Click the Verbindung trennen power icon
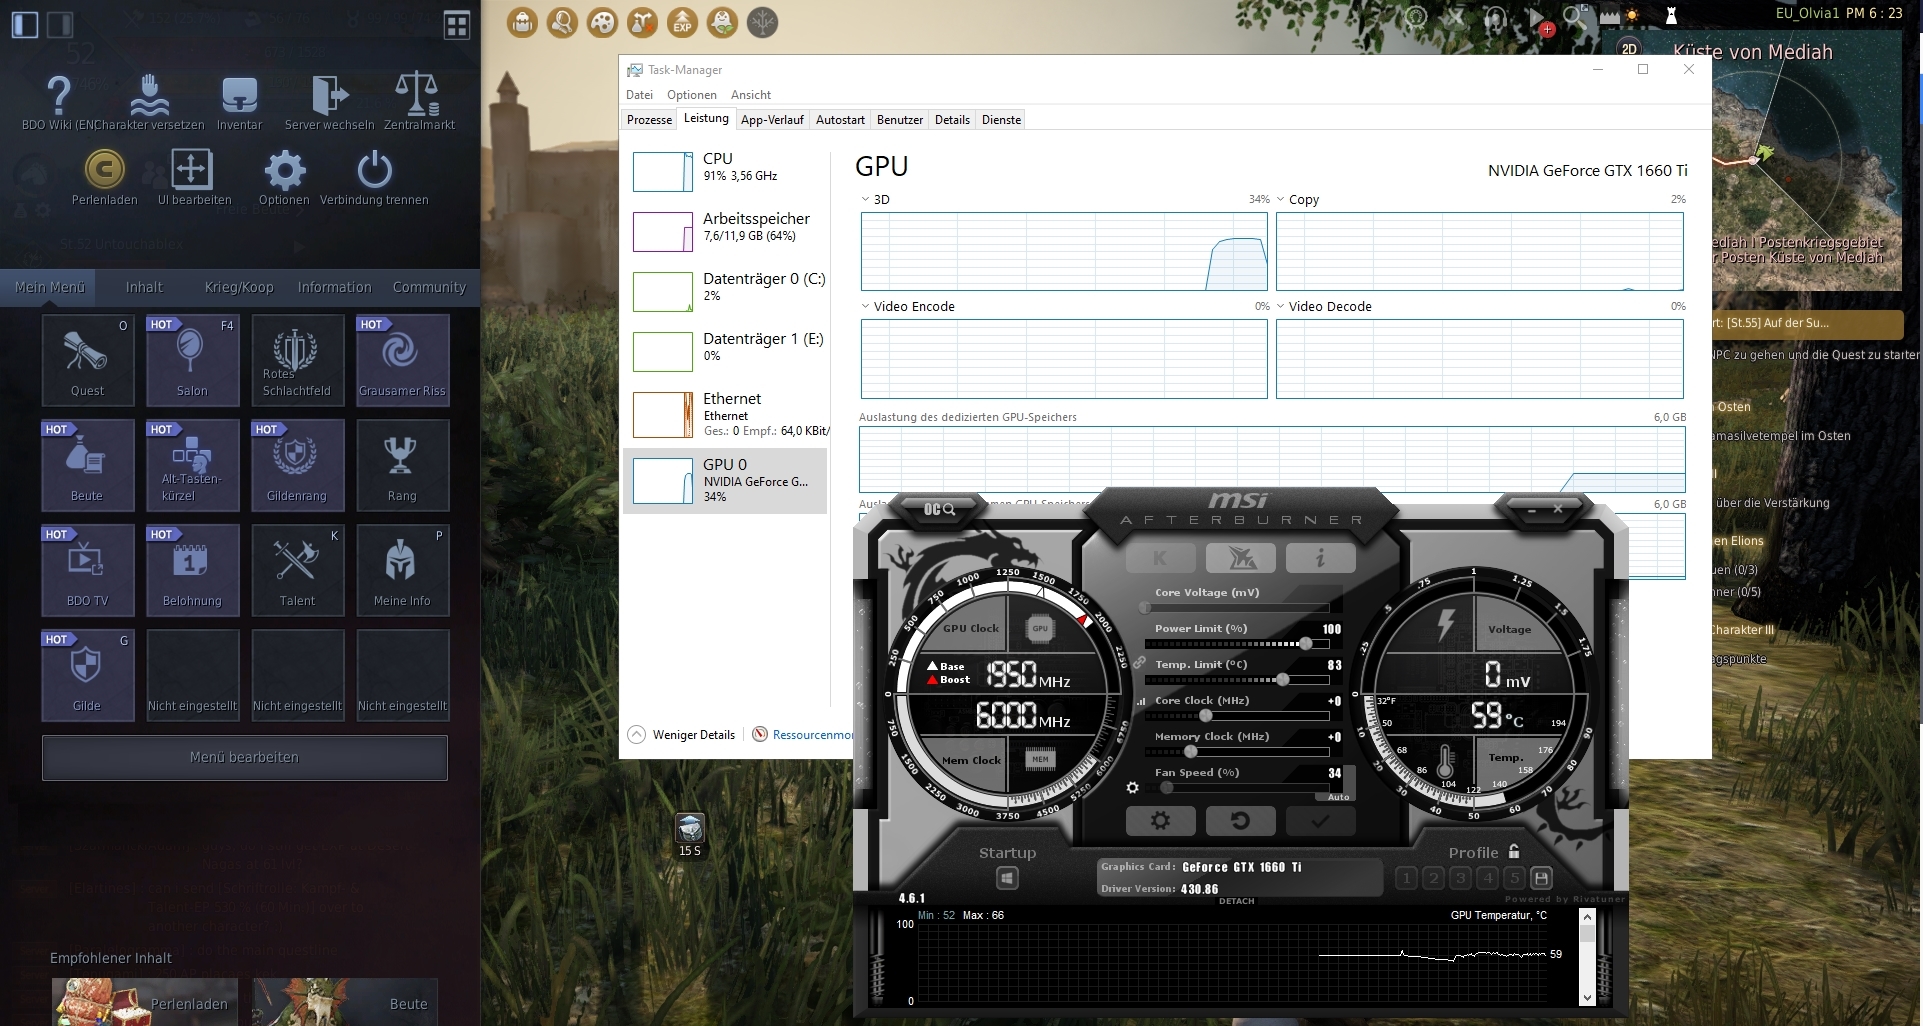 [374, 171]
